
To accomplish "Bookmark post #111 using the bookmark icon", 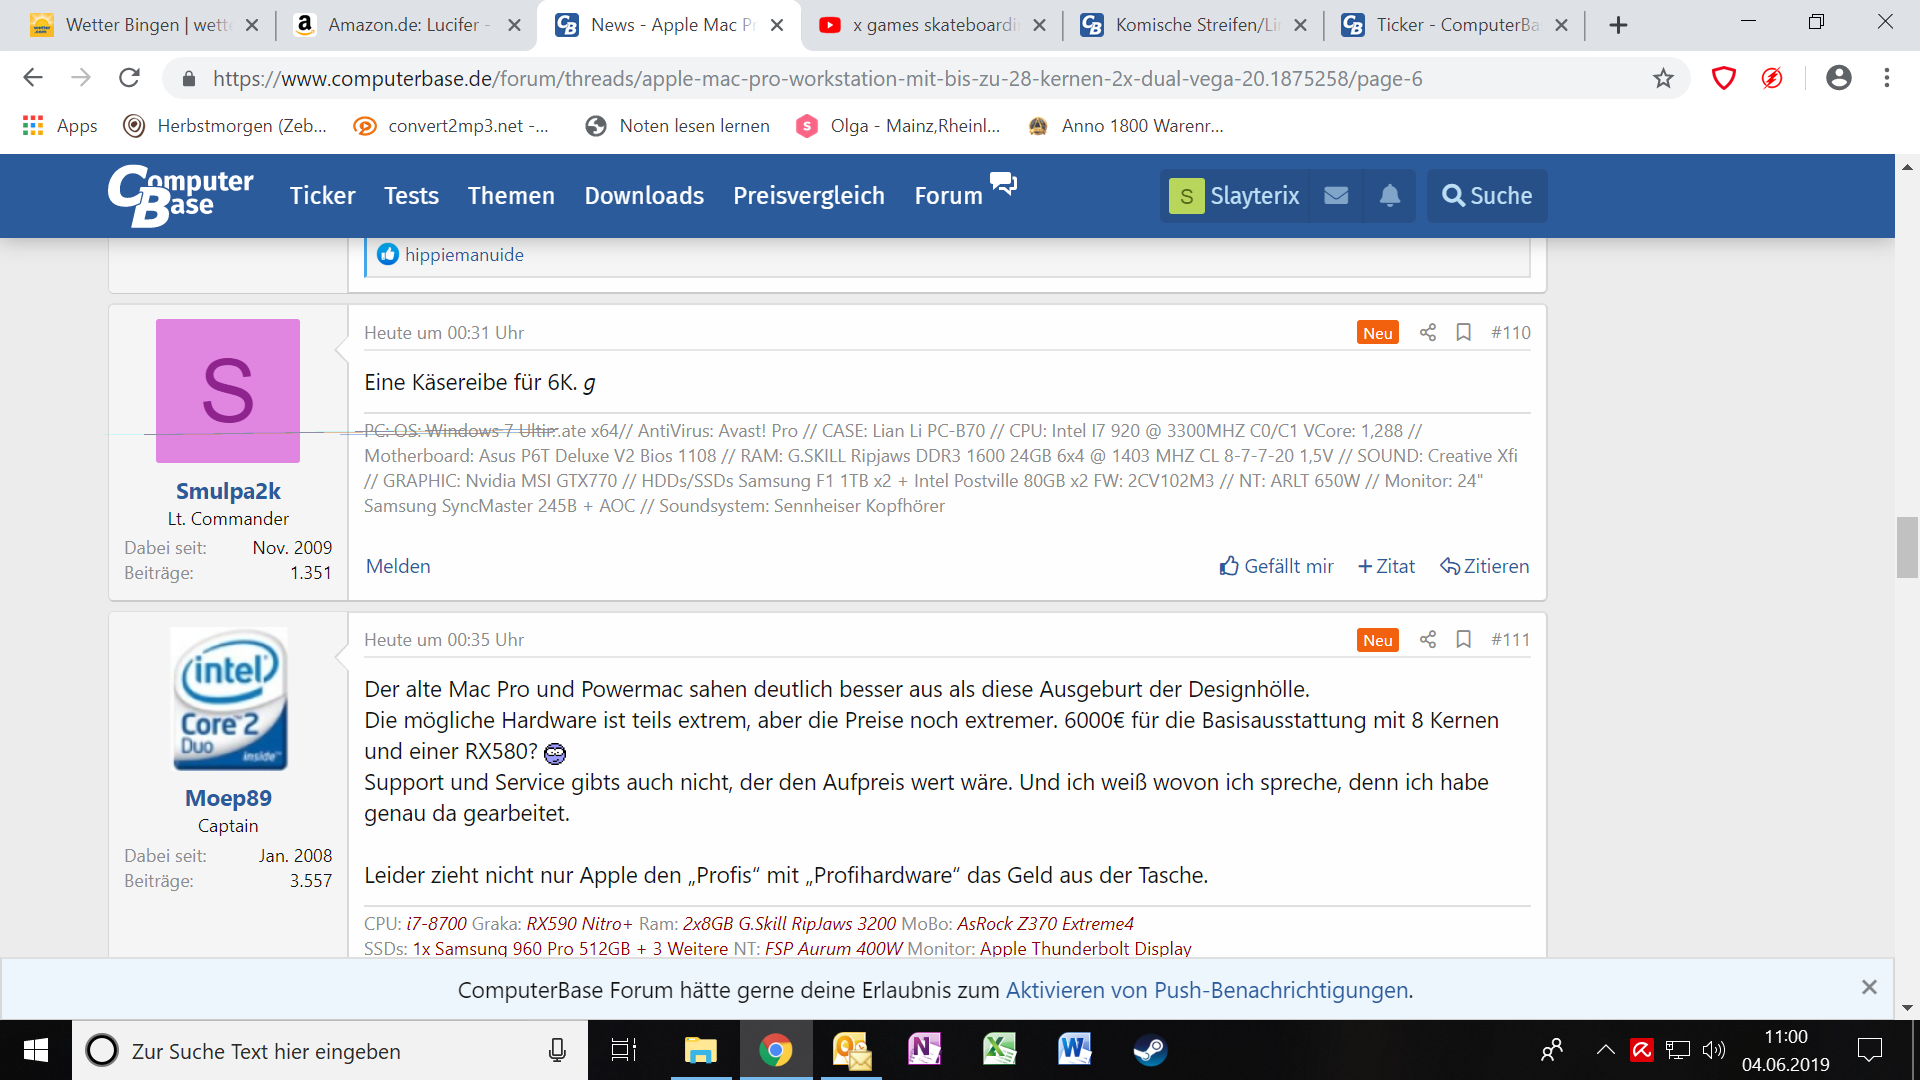I will (1463, 640).
